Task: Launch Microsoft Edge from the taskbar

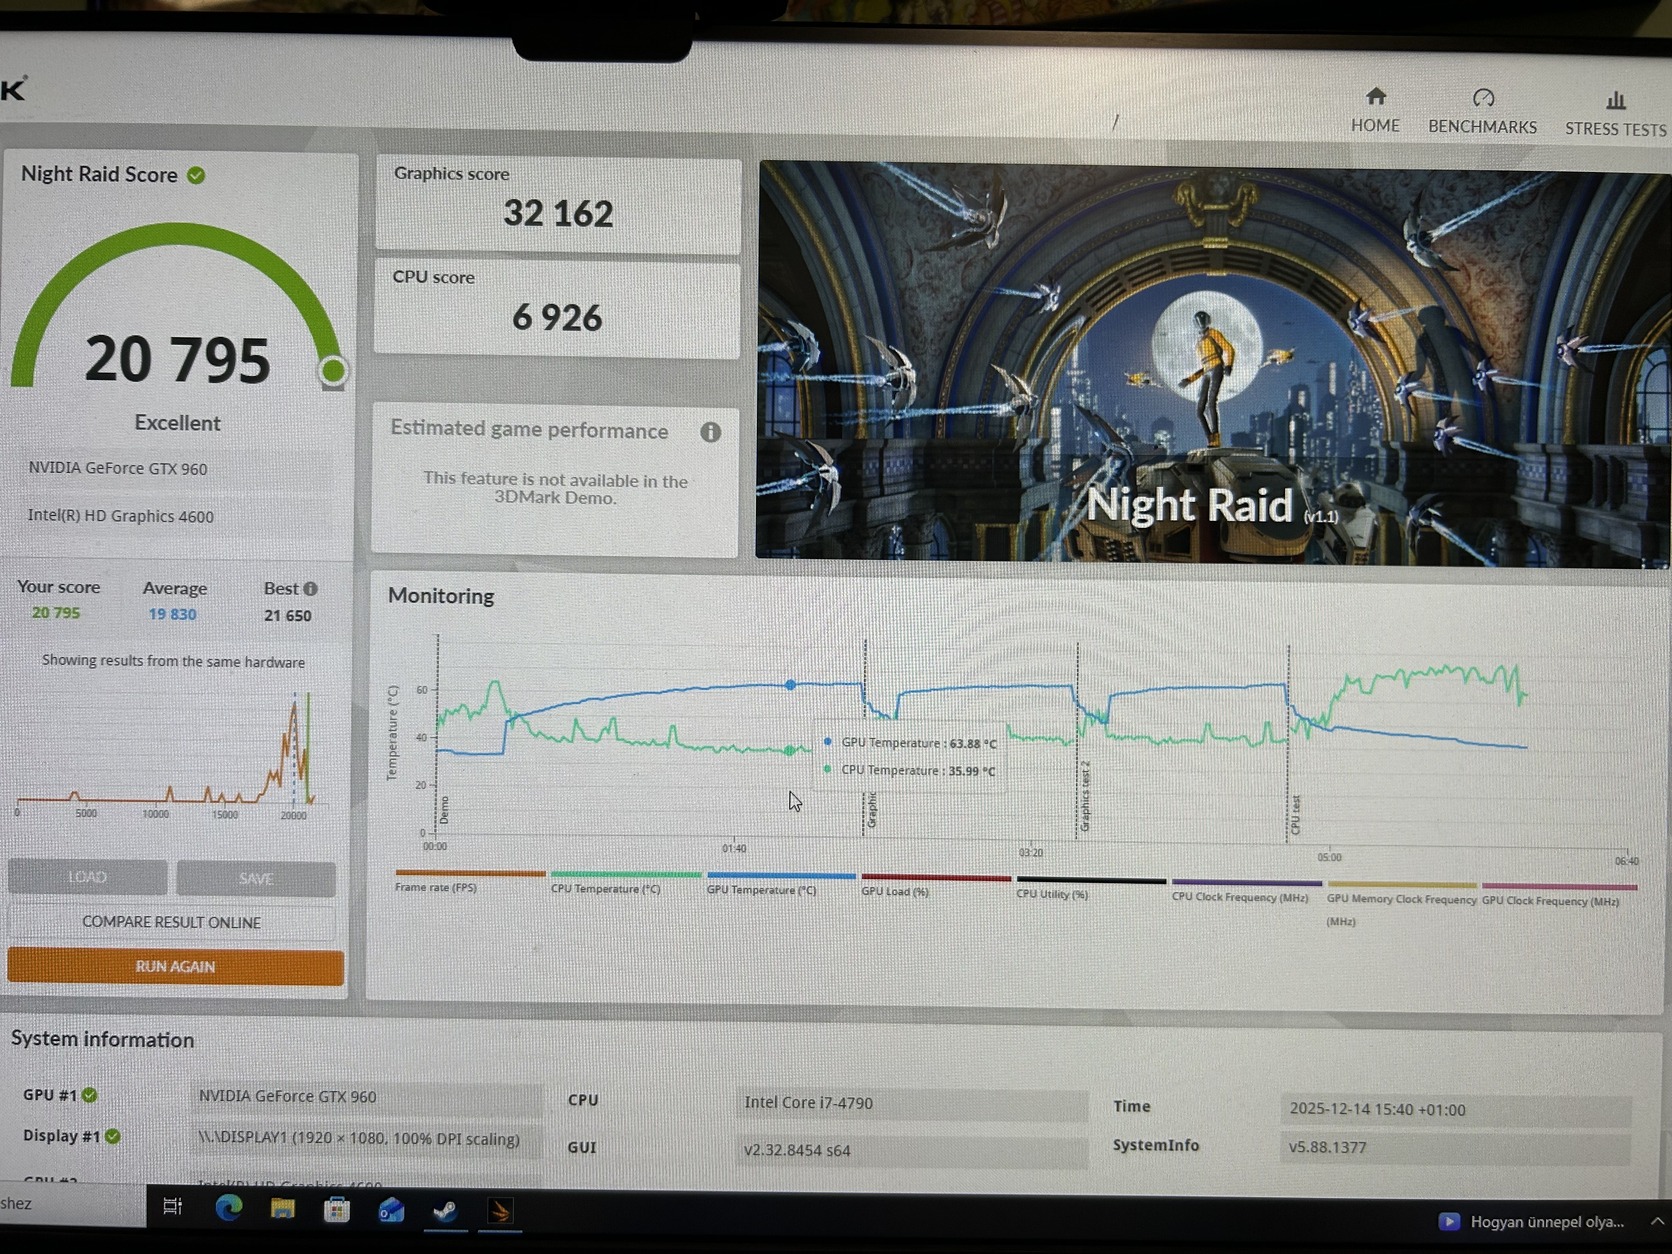Action: click(228, 1208)
